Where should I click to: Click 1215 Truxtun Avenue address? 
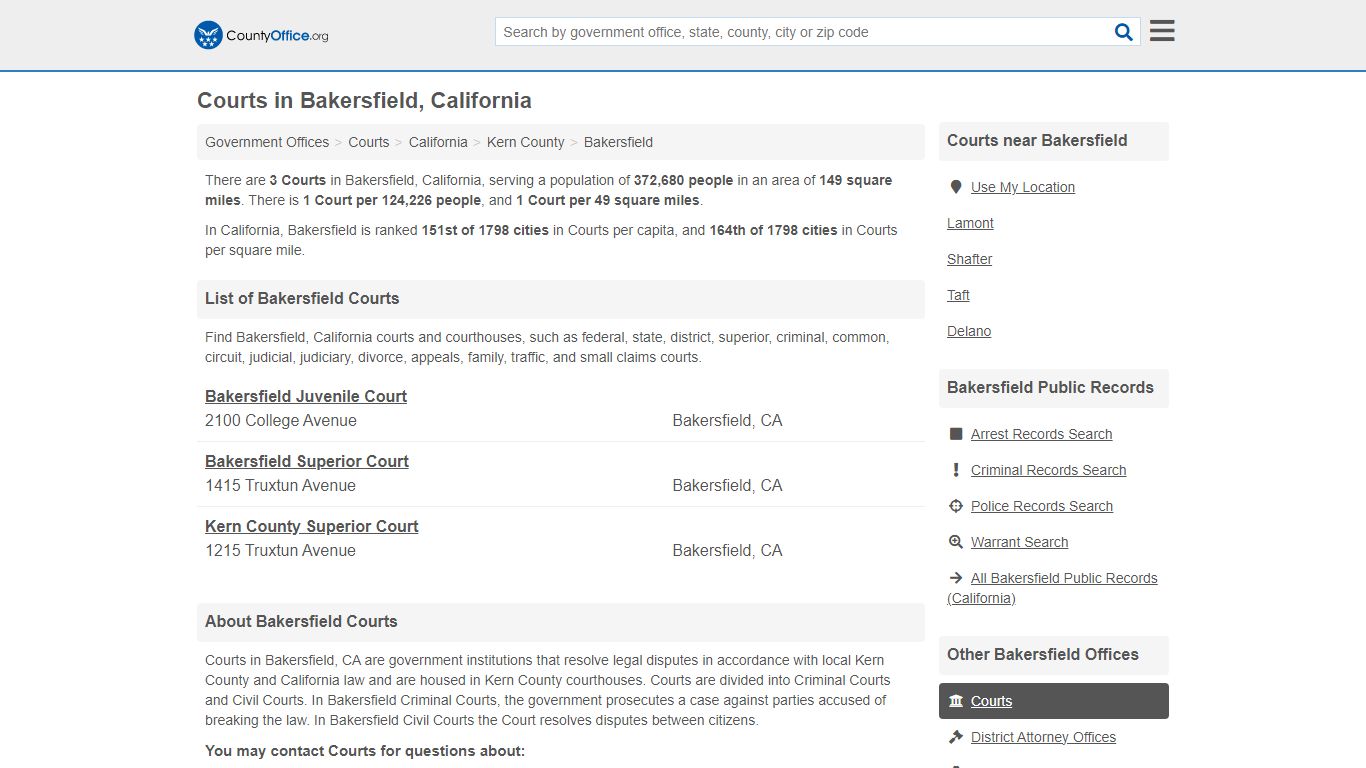click(281, 551)
